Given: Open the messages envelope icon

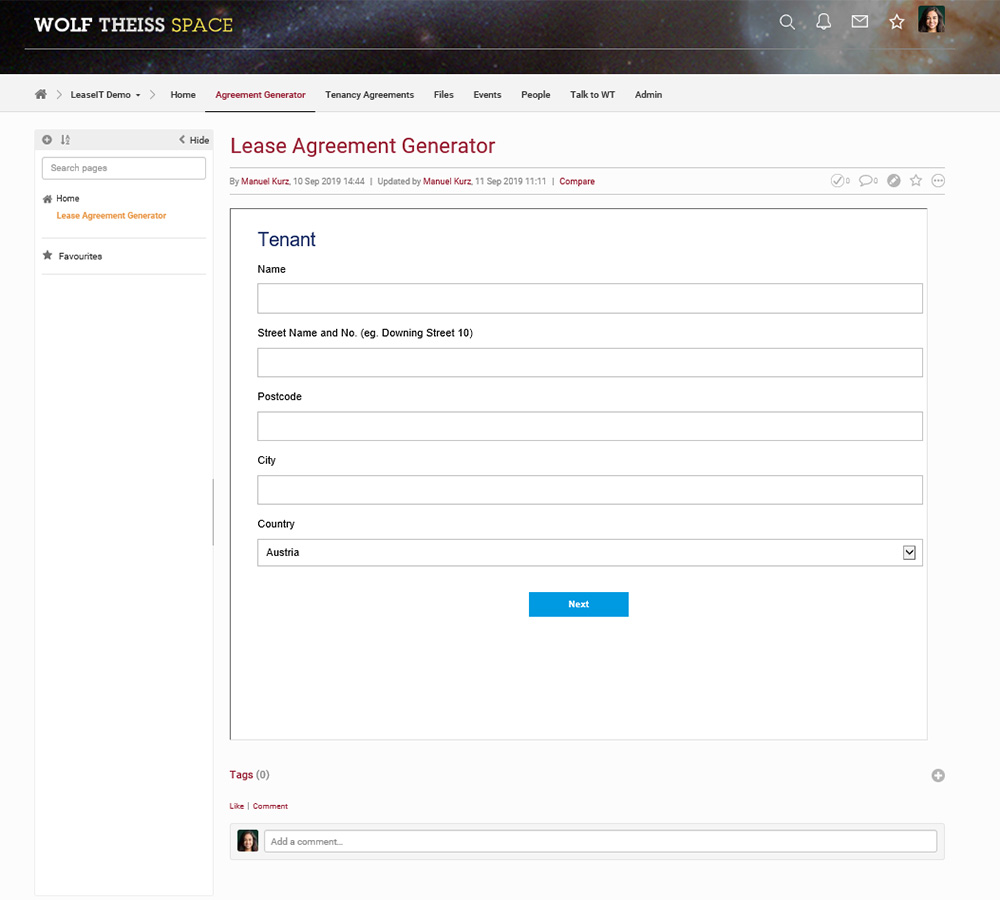Looking at the screenshot, I should (860, 22).
